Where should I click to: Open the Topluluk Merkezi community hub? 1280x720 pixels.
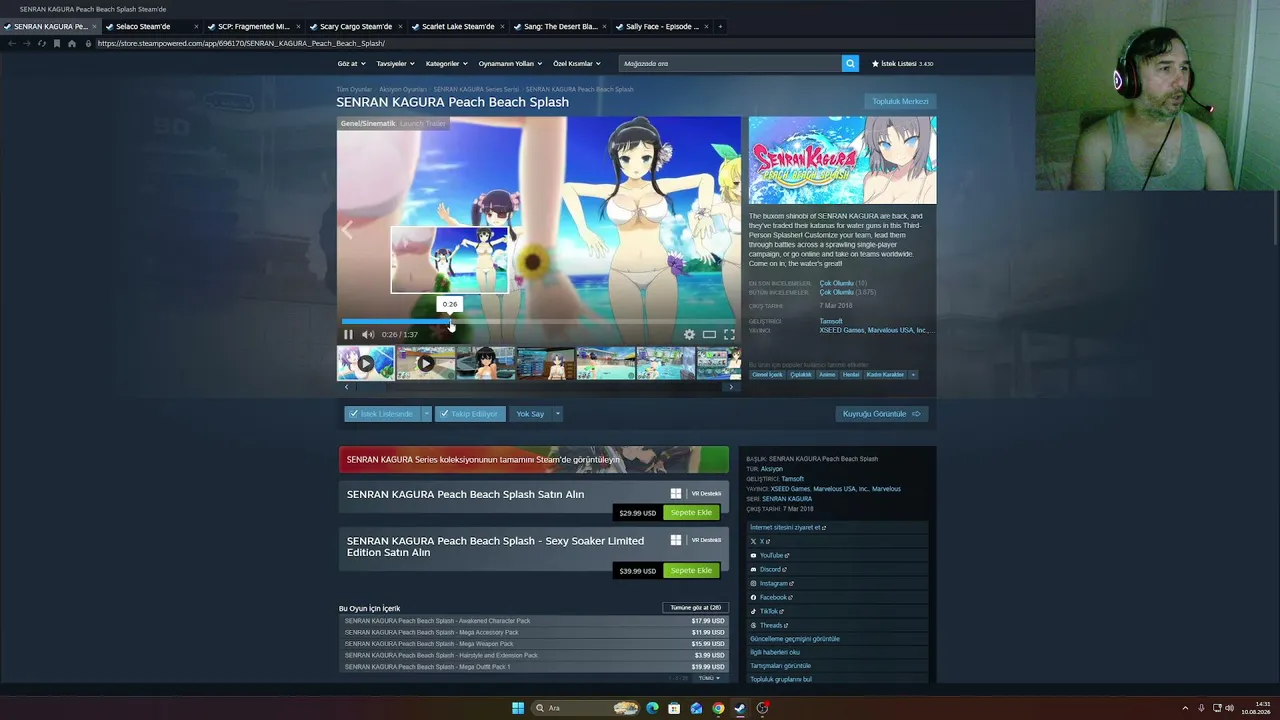900,101
